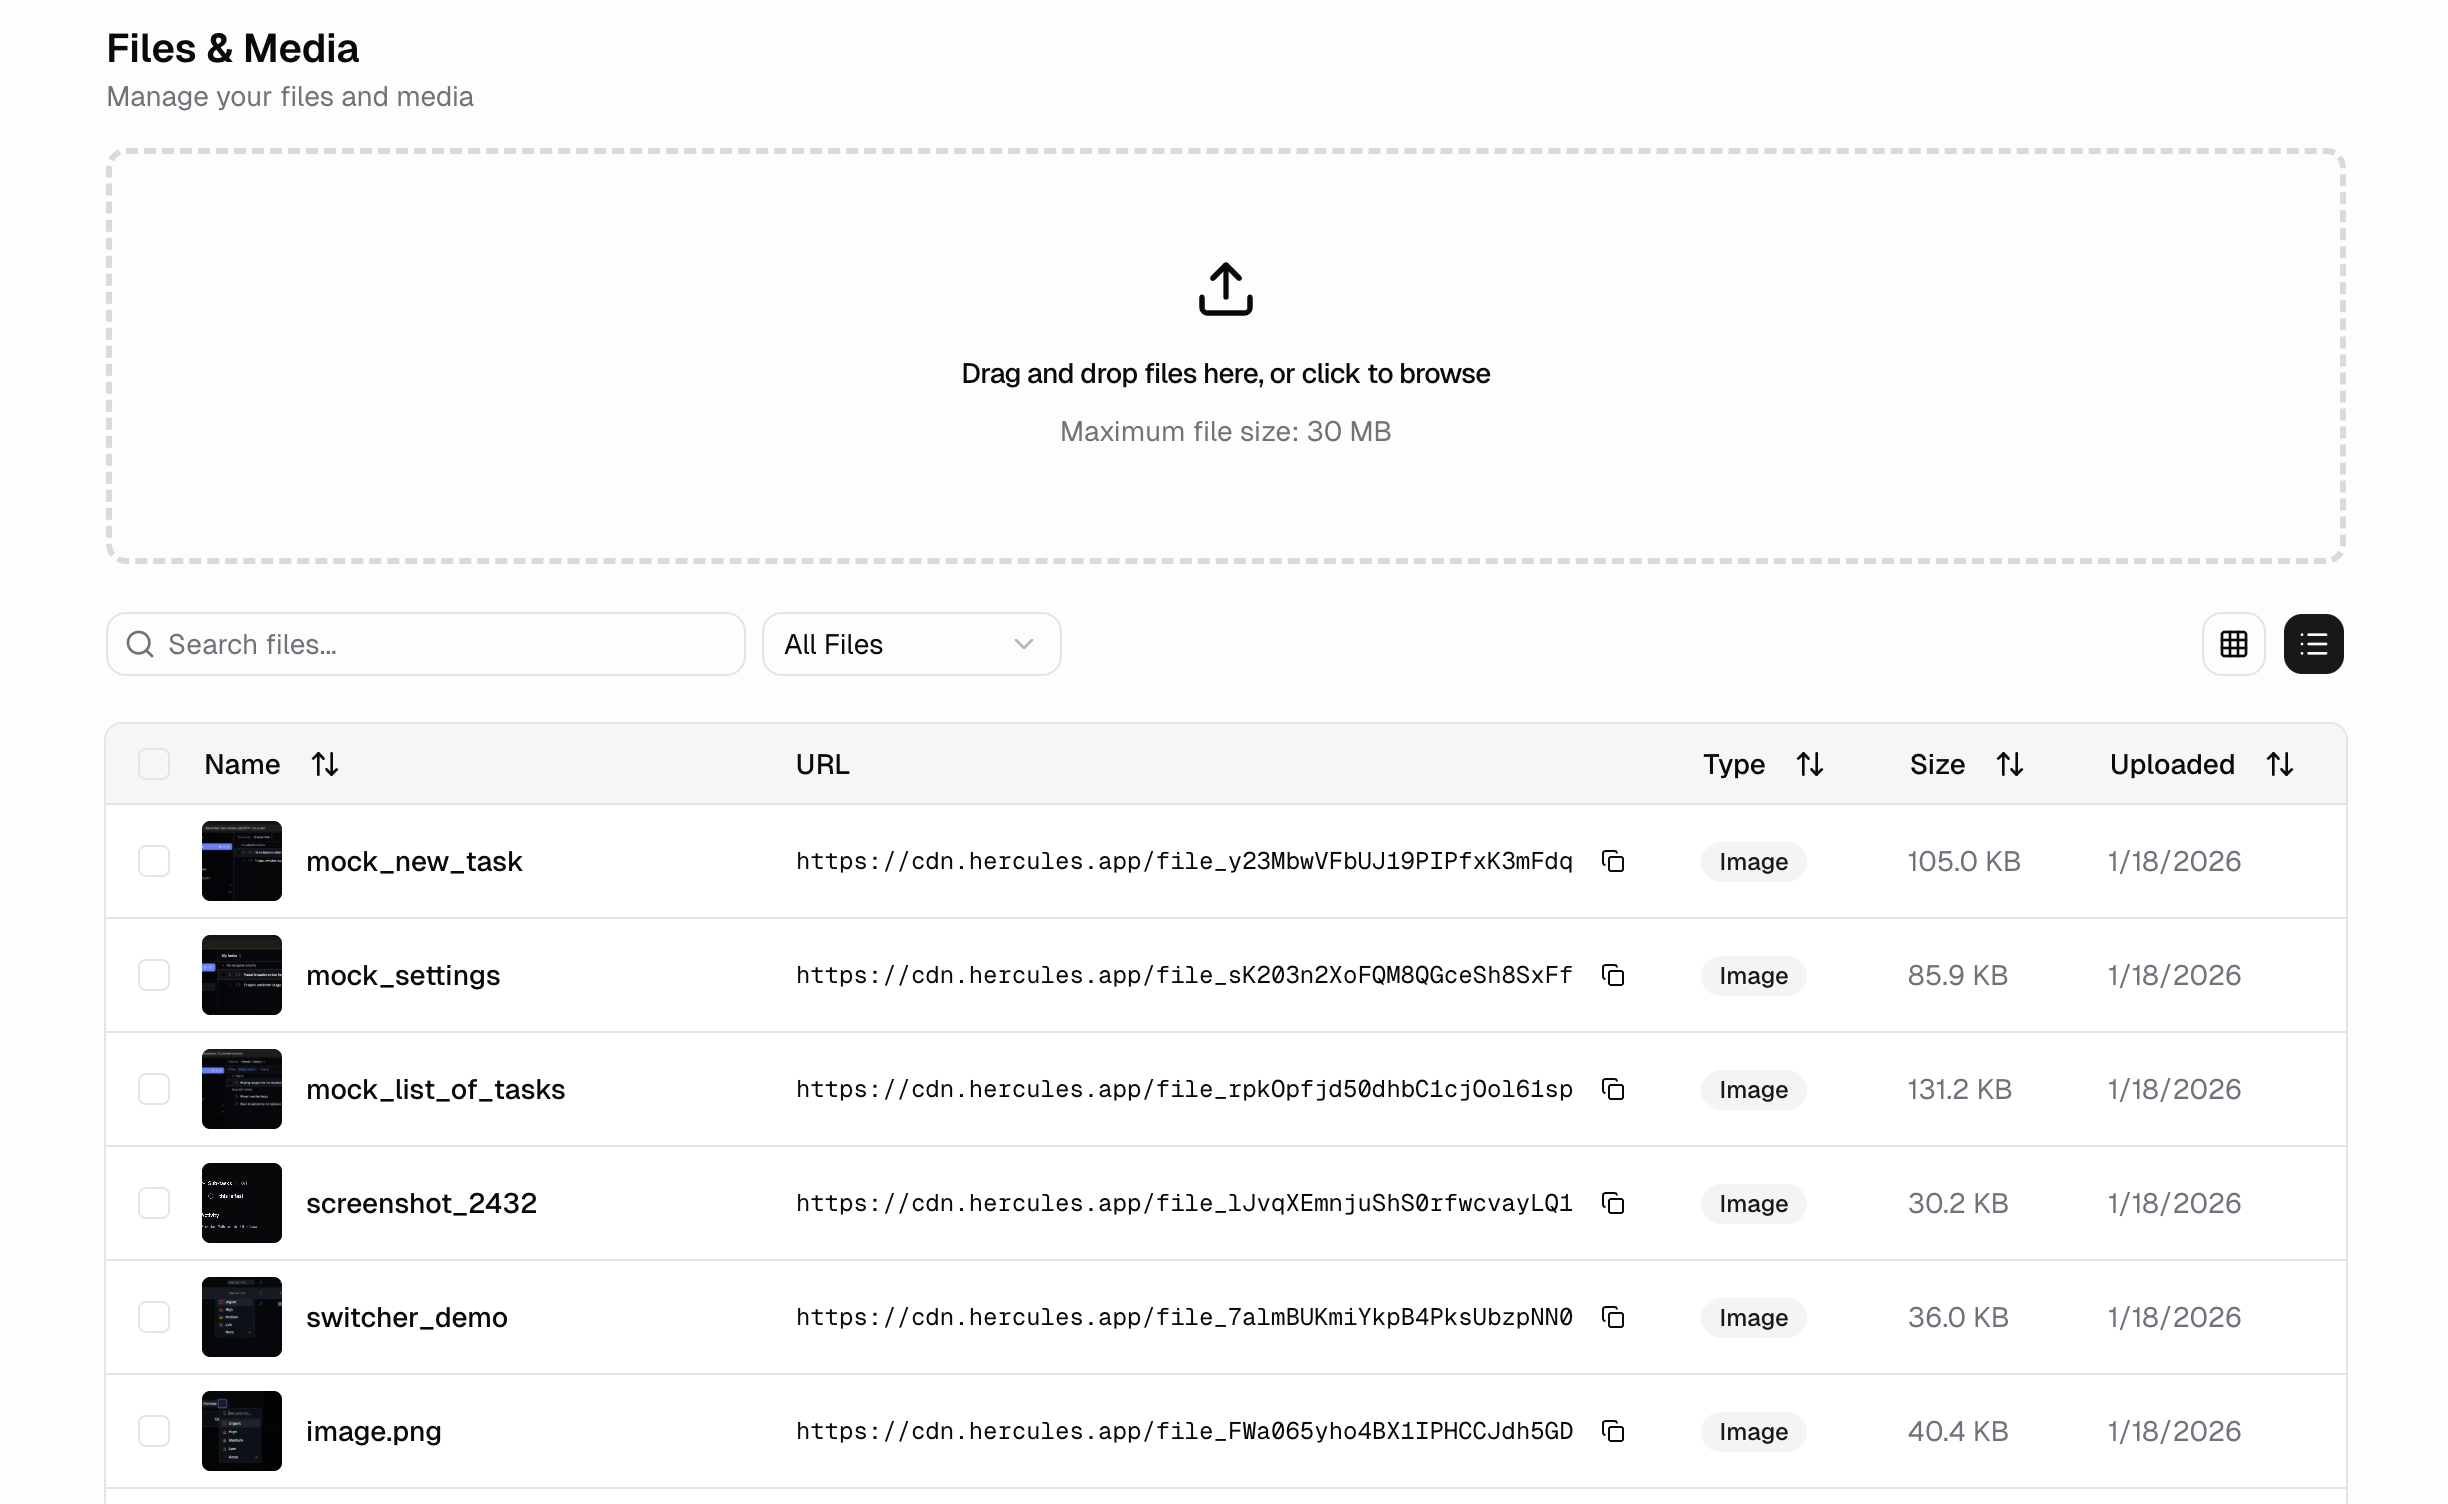Image resolution: width=2448 pixels, height=1504 pixels.
Task: Switch to grid view layout
Action: 2233,644
